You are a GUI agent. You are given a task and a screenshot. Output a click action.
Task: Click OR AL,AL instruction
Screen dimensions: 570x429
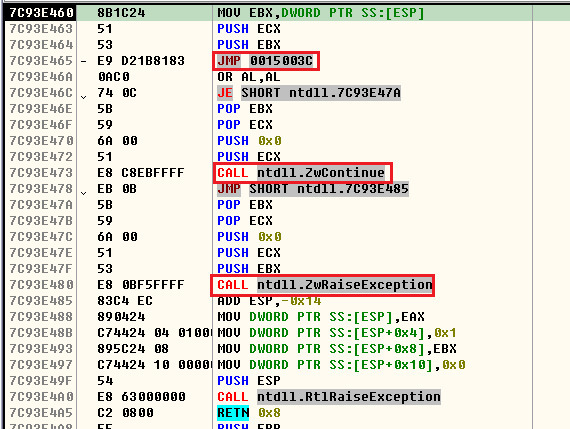click(x=249, y=77)
